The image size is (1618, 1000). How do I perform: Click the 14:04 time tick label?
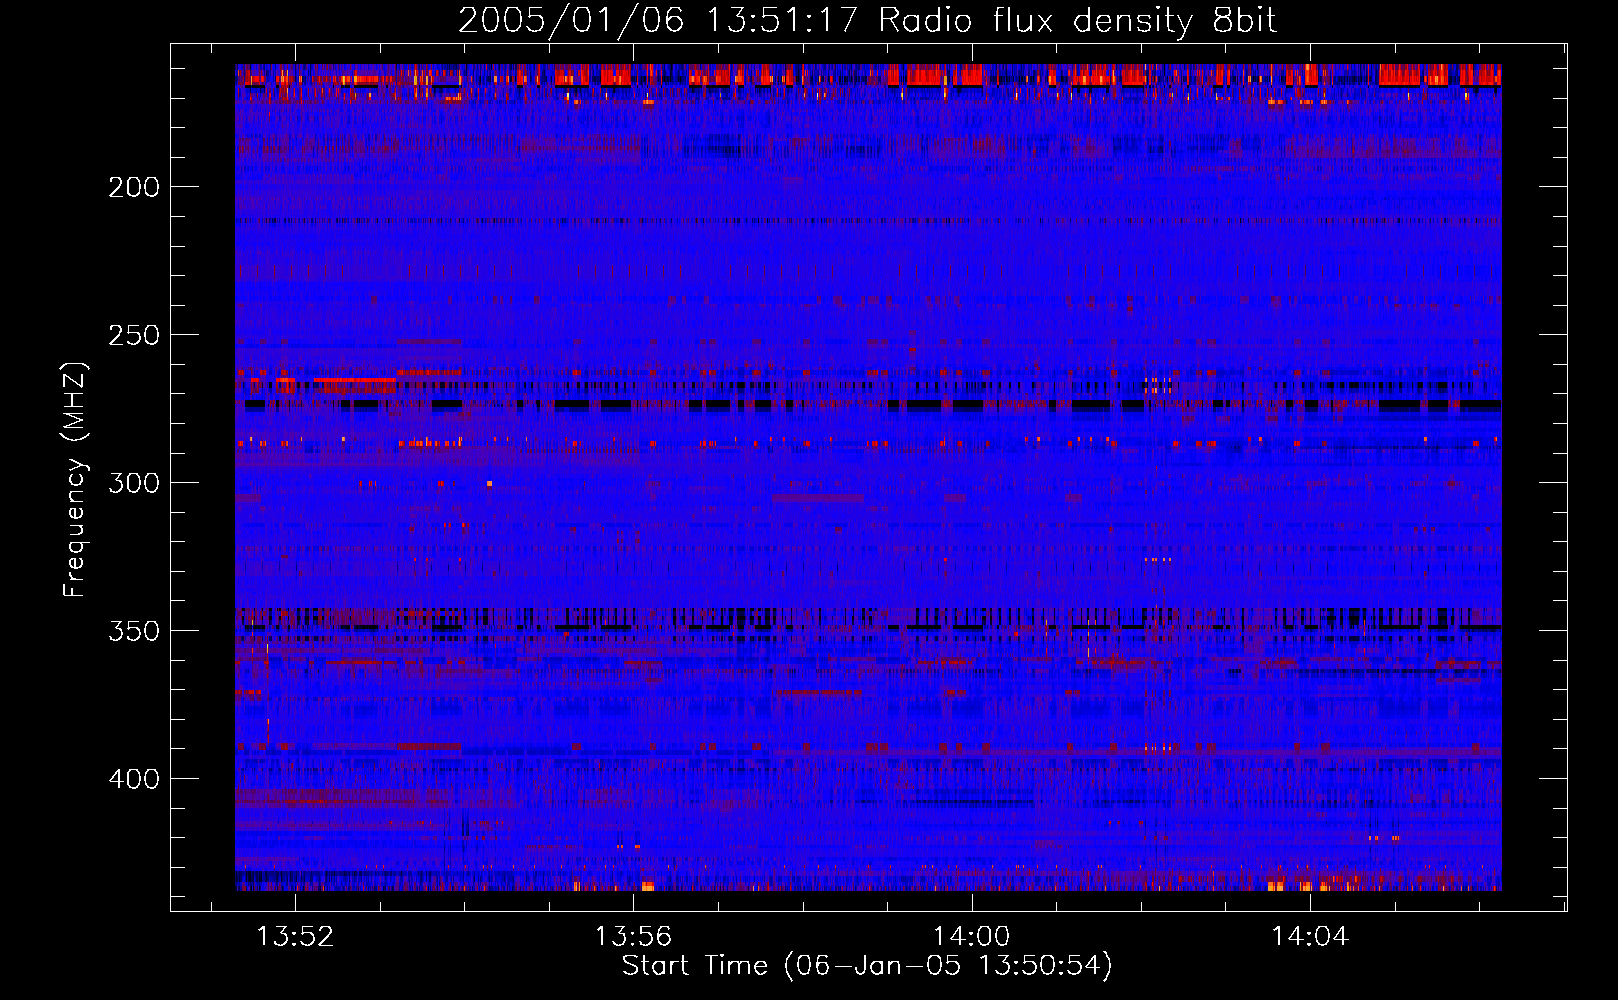[1309, 937]
